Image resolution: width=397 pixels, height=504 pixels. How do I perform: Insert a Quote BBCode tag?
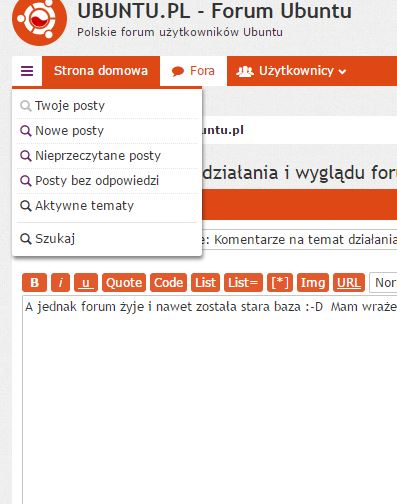pos(124,283)
